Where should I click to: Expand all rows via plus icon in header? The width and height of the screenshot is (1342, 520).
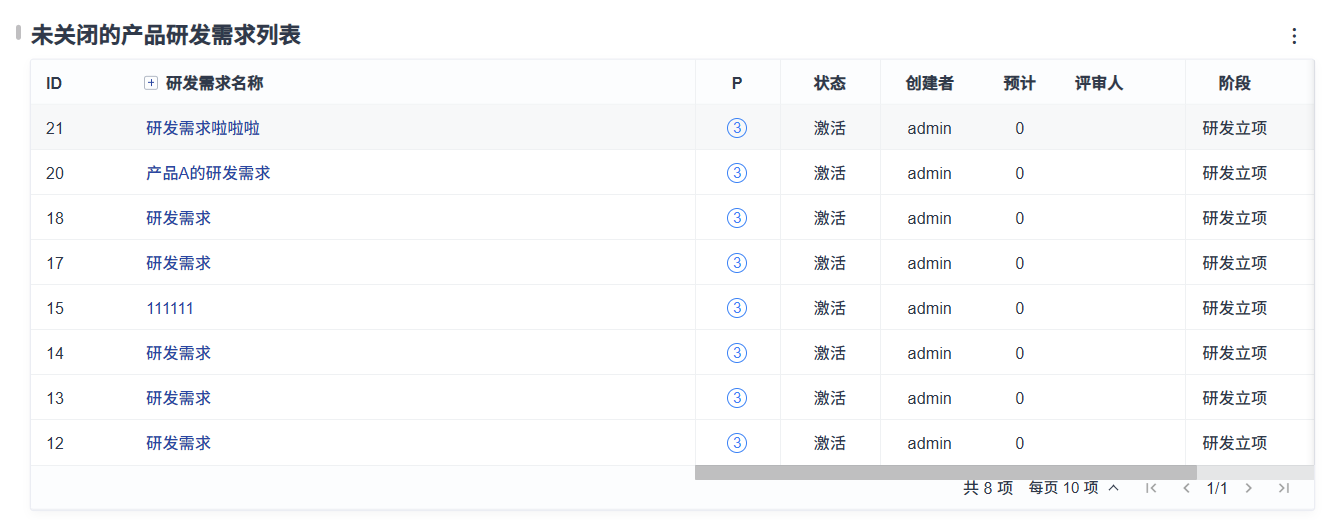(x=151, y=83)
